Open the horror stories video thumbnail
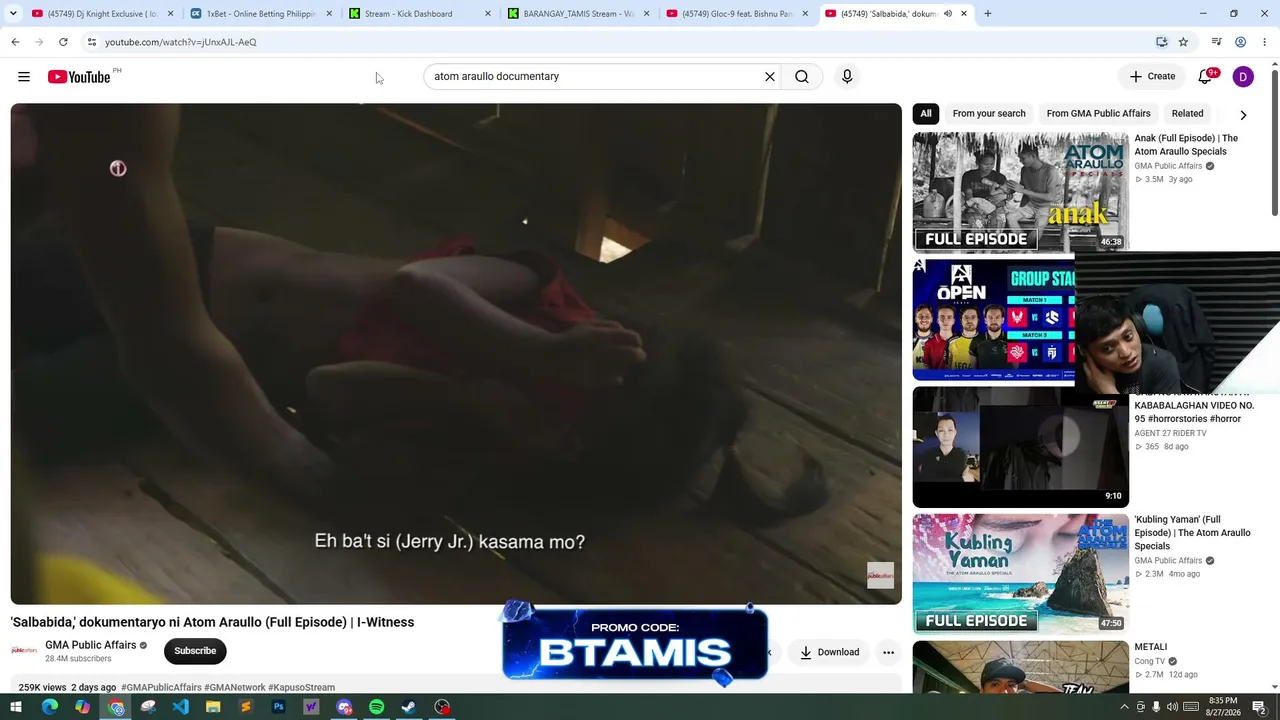This screenshot has height=720, width=1280. (x=1020, y=447)
